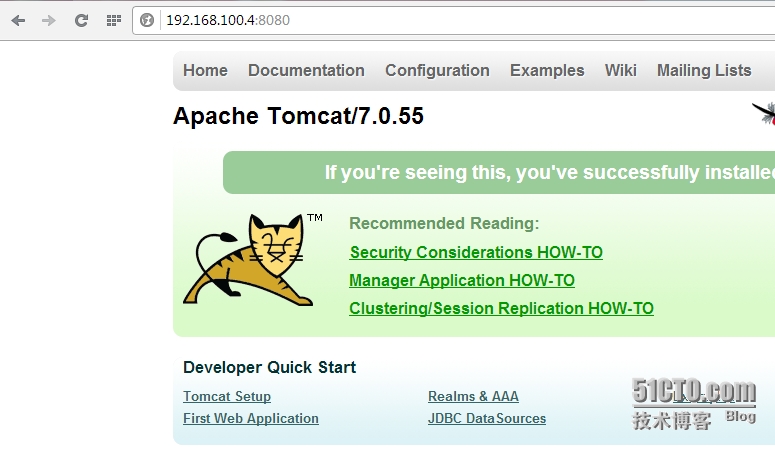The width and height of the screenshot is (775, 449).
Task: Click the browser forward arrow
Action: (x=48, y=20)
